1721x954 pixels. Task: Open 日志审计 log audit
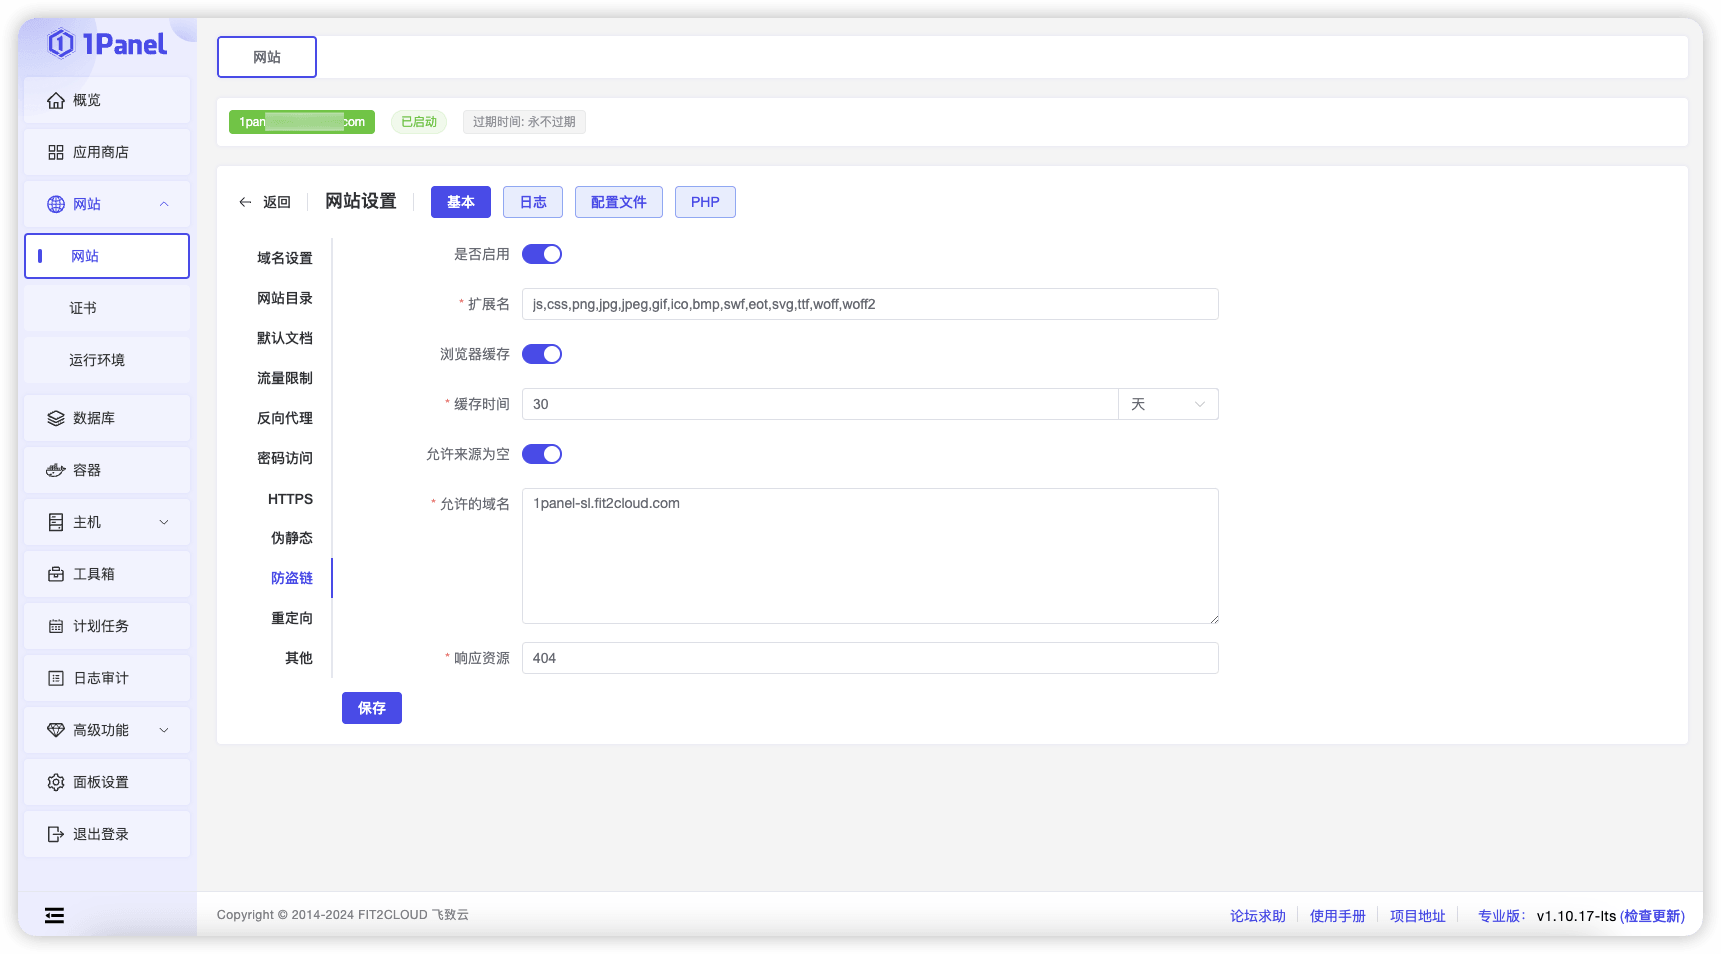(x=101, y=678)
